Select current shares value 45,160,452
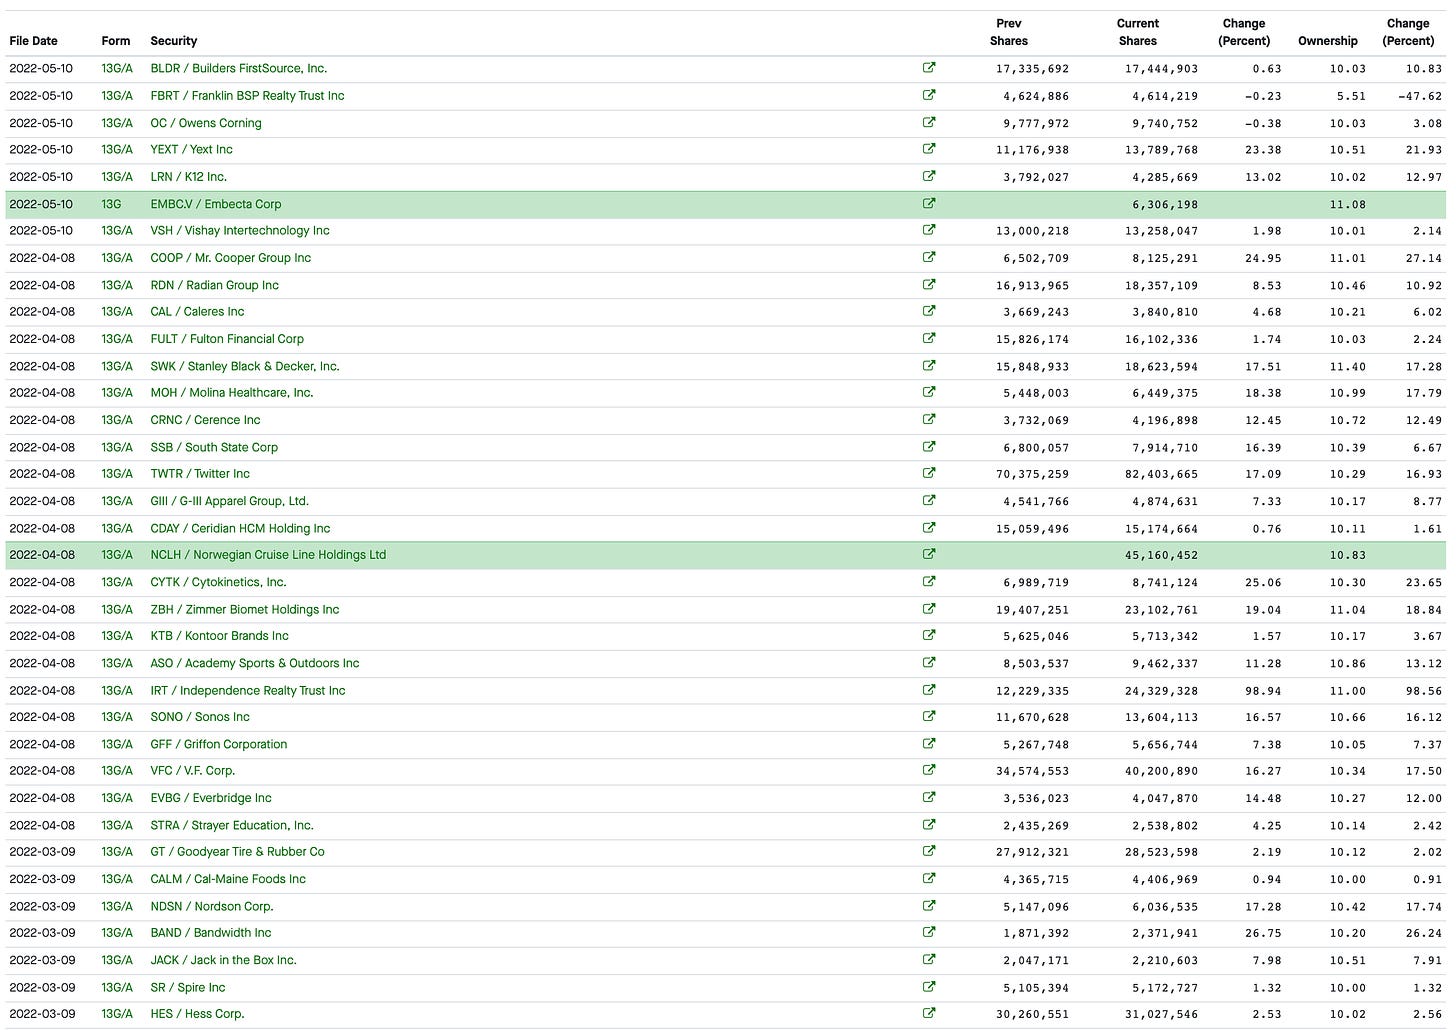Screen dimensions: 1456x1030 [1161, 555]
